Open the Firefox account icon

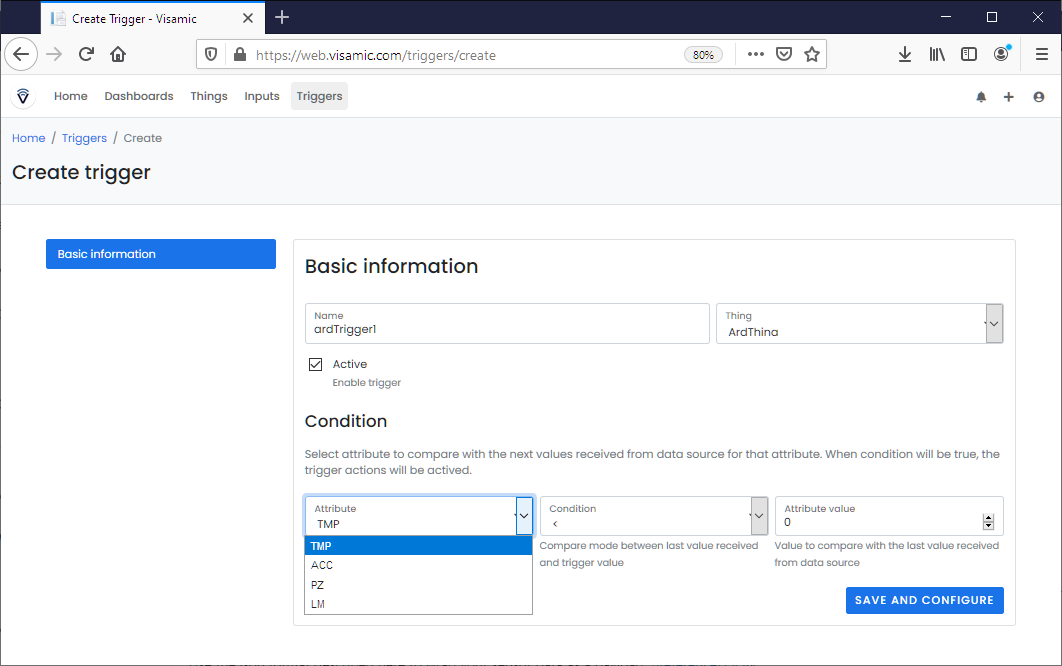1002,54
